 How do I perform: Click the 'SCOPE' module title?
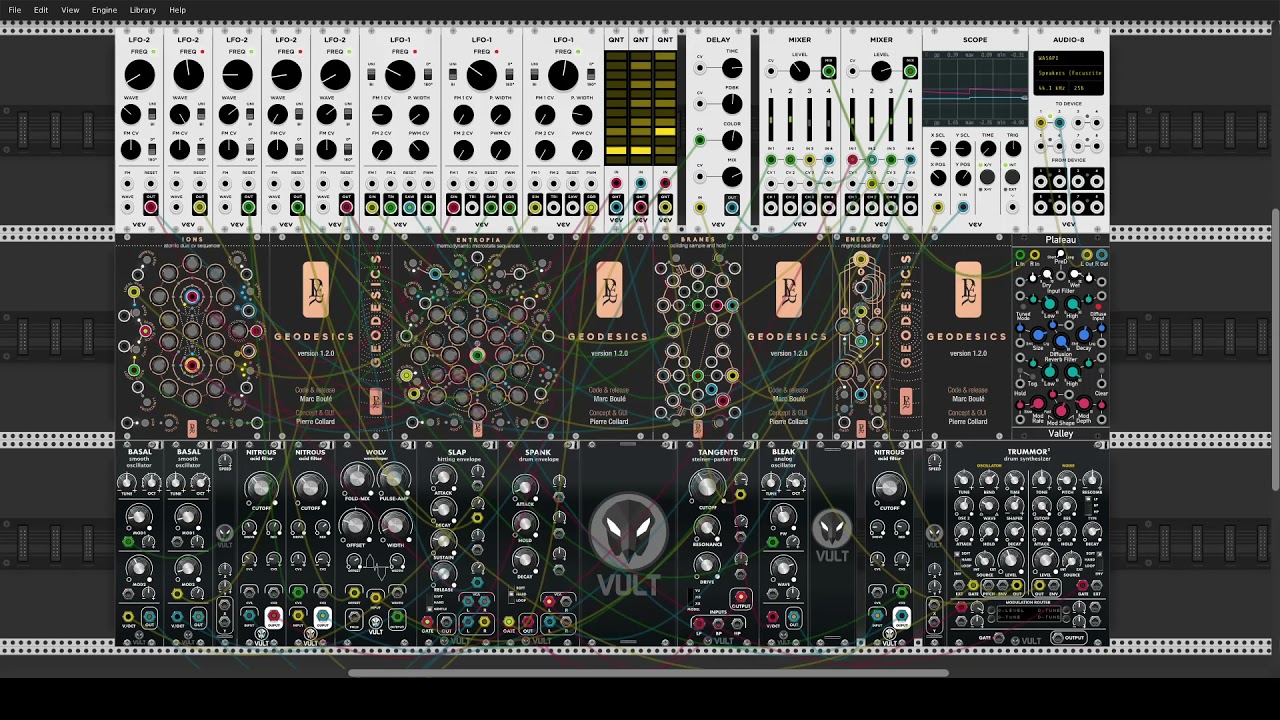975,40
